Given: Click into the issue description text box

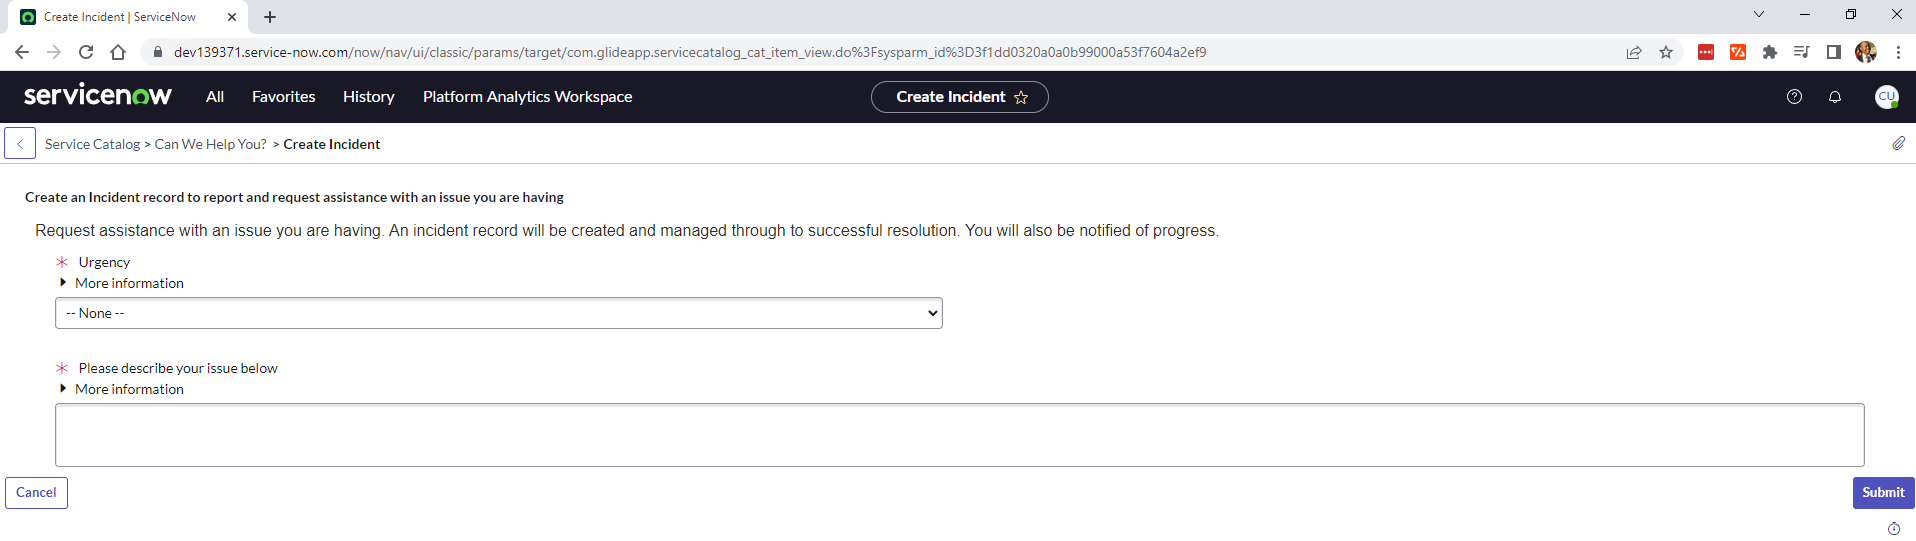Looking at the screenshot, I should (959, 435).
